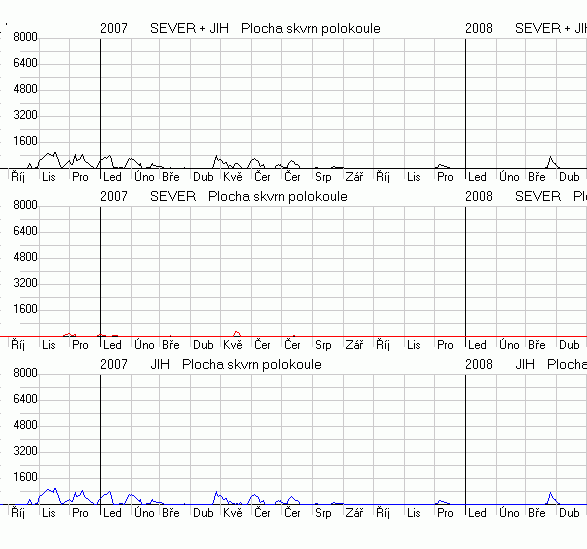The image size is (587, 549).
Task: Click the Kvě month label in red SEVER chart
Action: [233, 345]
